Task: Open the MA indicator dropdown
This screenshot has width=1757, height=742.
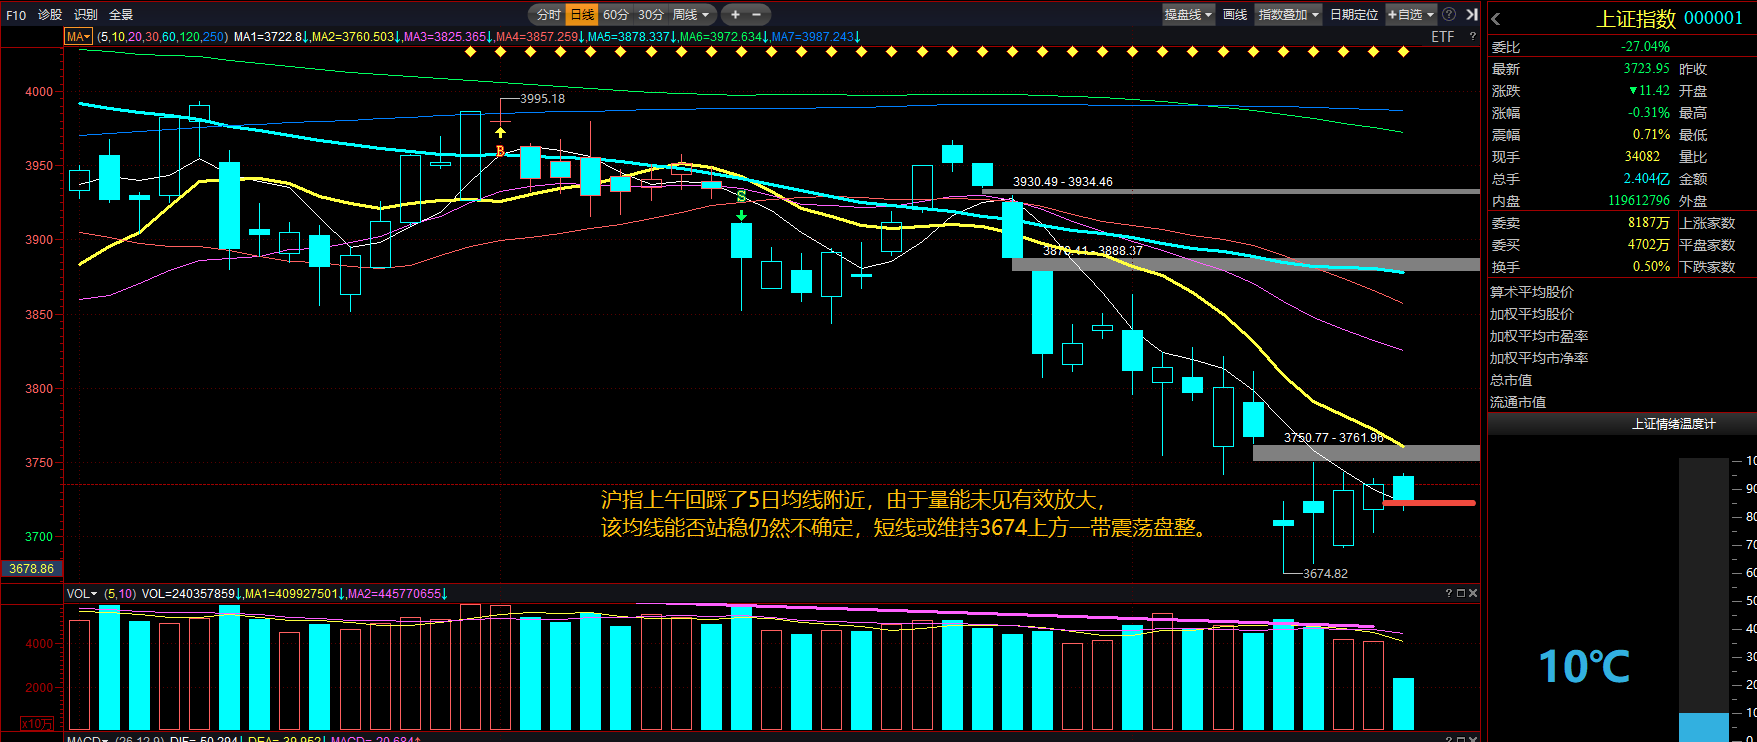Action: pos(78,36)
